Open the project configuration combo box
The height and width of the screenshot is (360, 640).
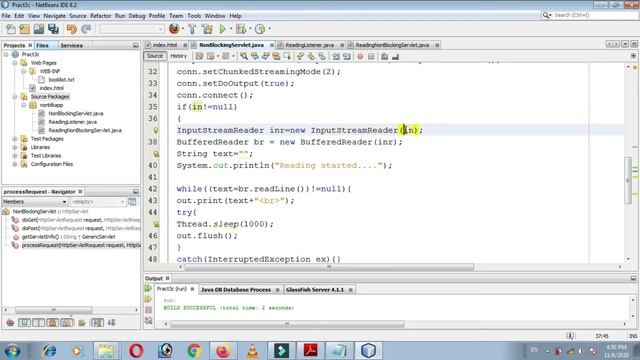pos(132,29)
